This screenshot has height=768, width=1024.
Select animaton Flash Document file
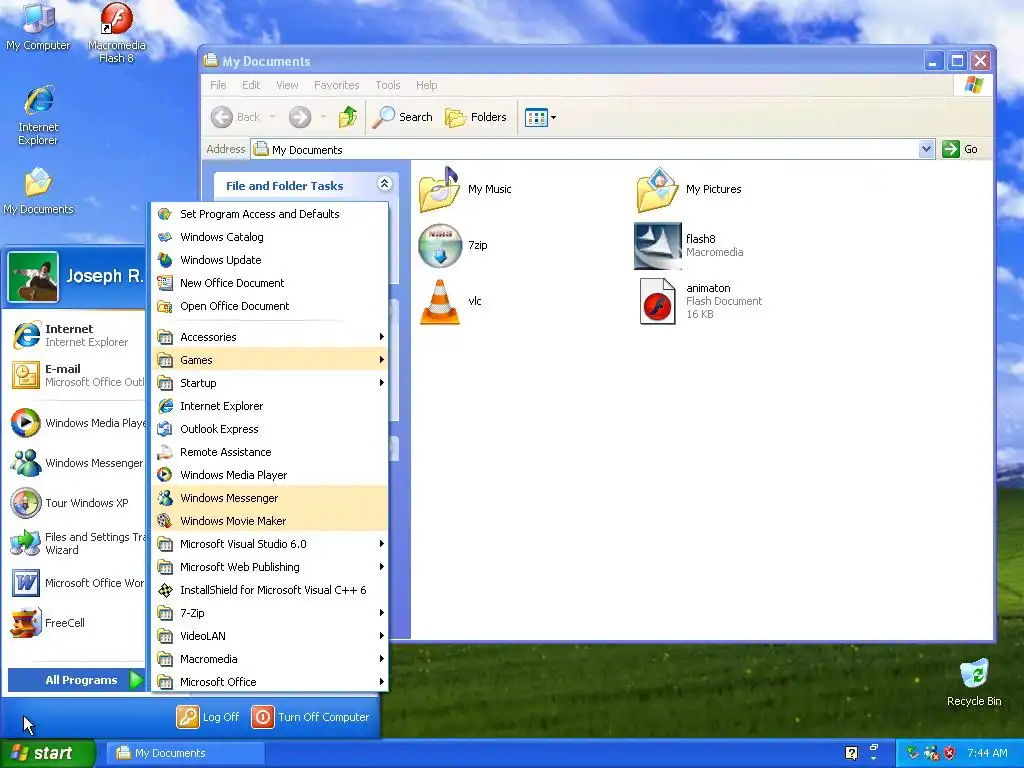(701, 301)
